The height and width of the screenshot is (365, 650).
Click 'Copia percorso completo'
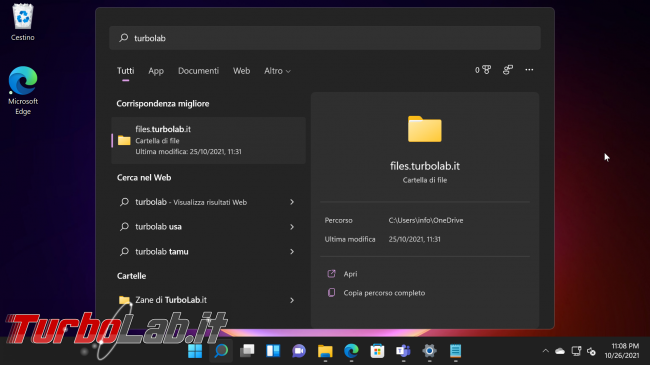tap(384, 293)
